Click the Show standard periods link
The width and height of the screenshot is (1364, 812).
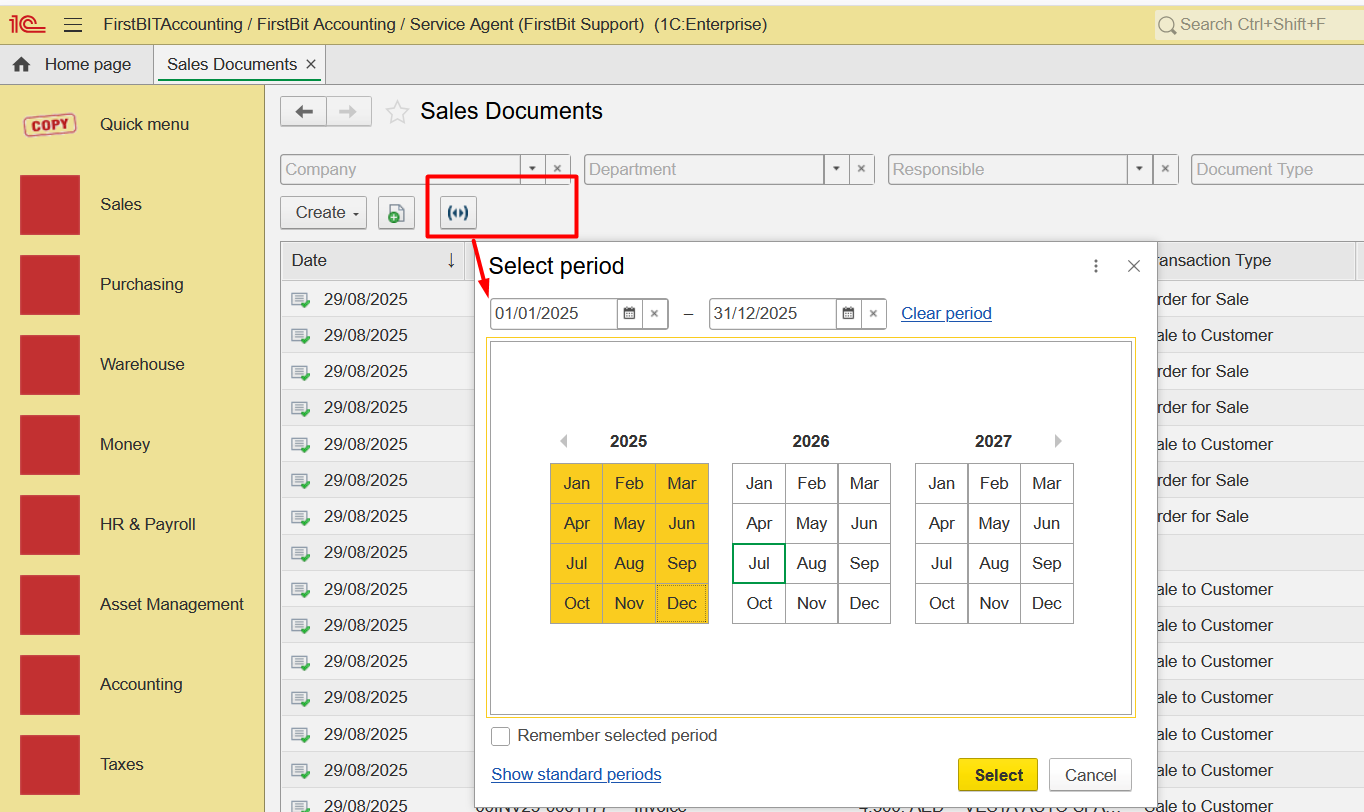coord(576,775)
